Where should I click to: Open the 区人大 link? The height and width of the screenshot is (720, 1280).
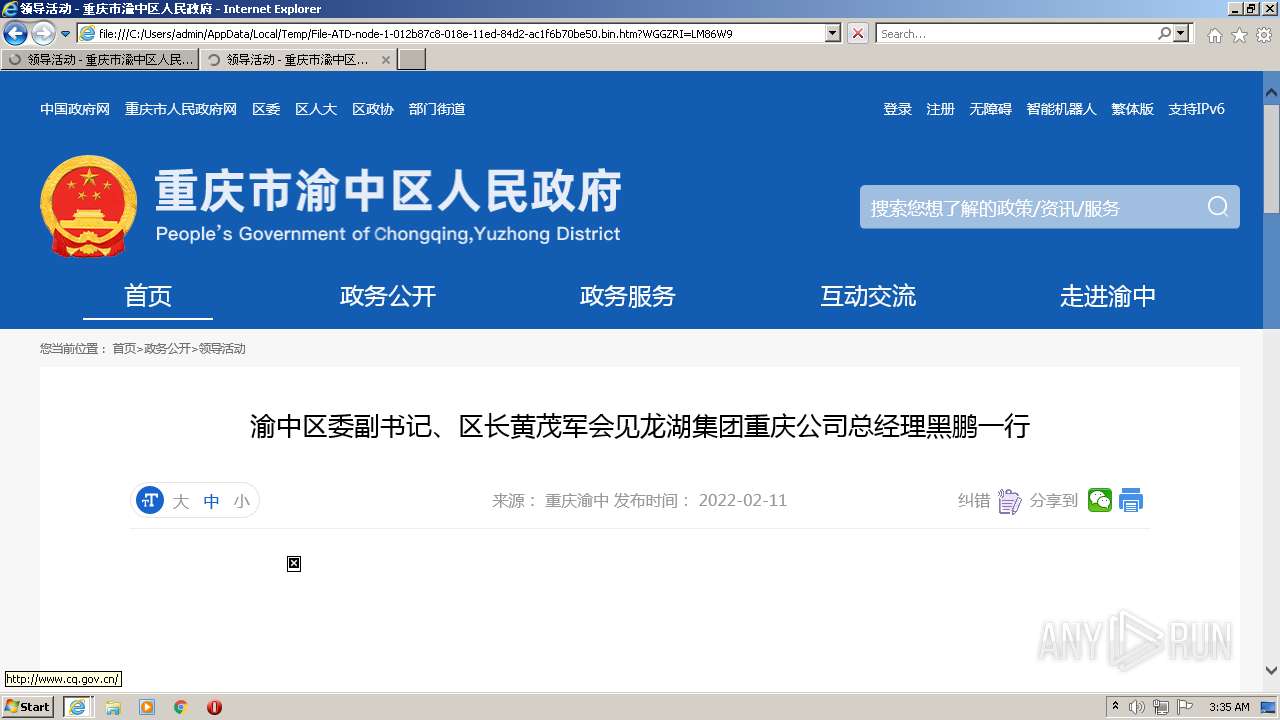(316, 109)
